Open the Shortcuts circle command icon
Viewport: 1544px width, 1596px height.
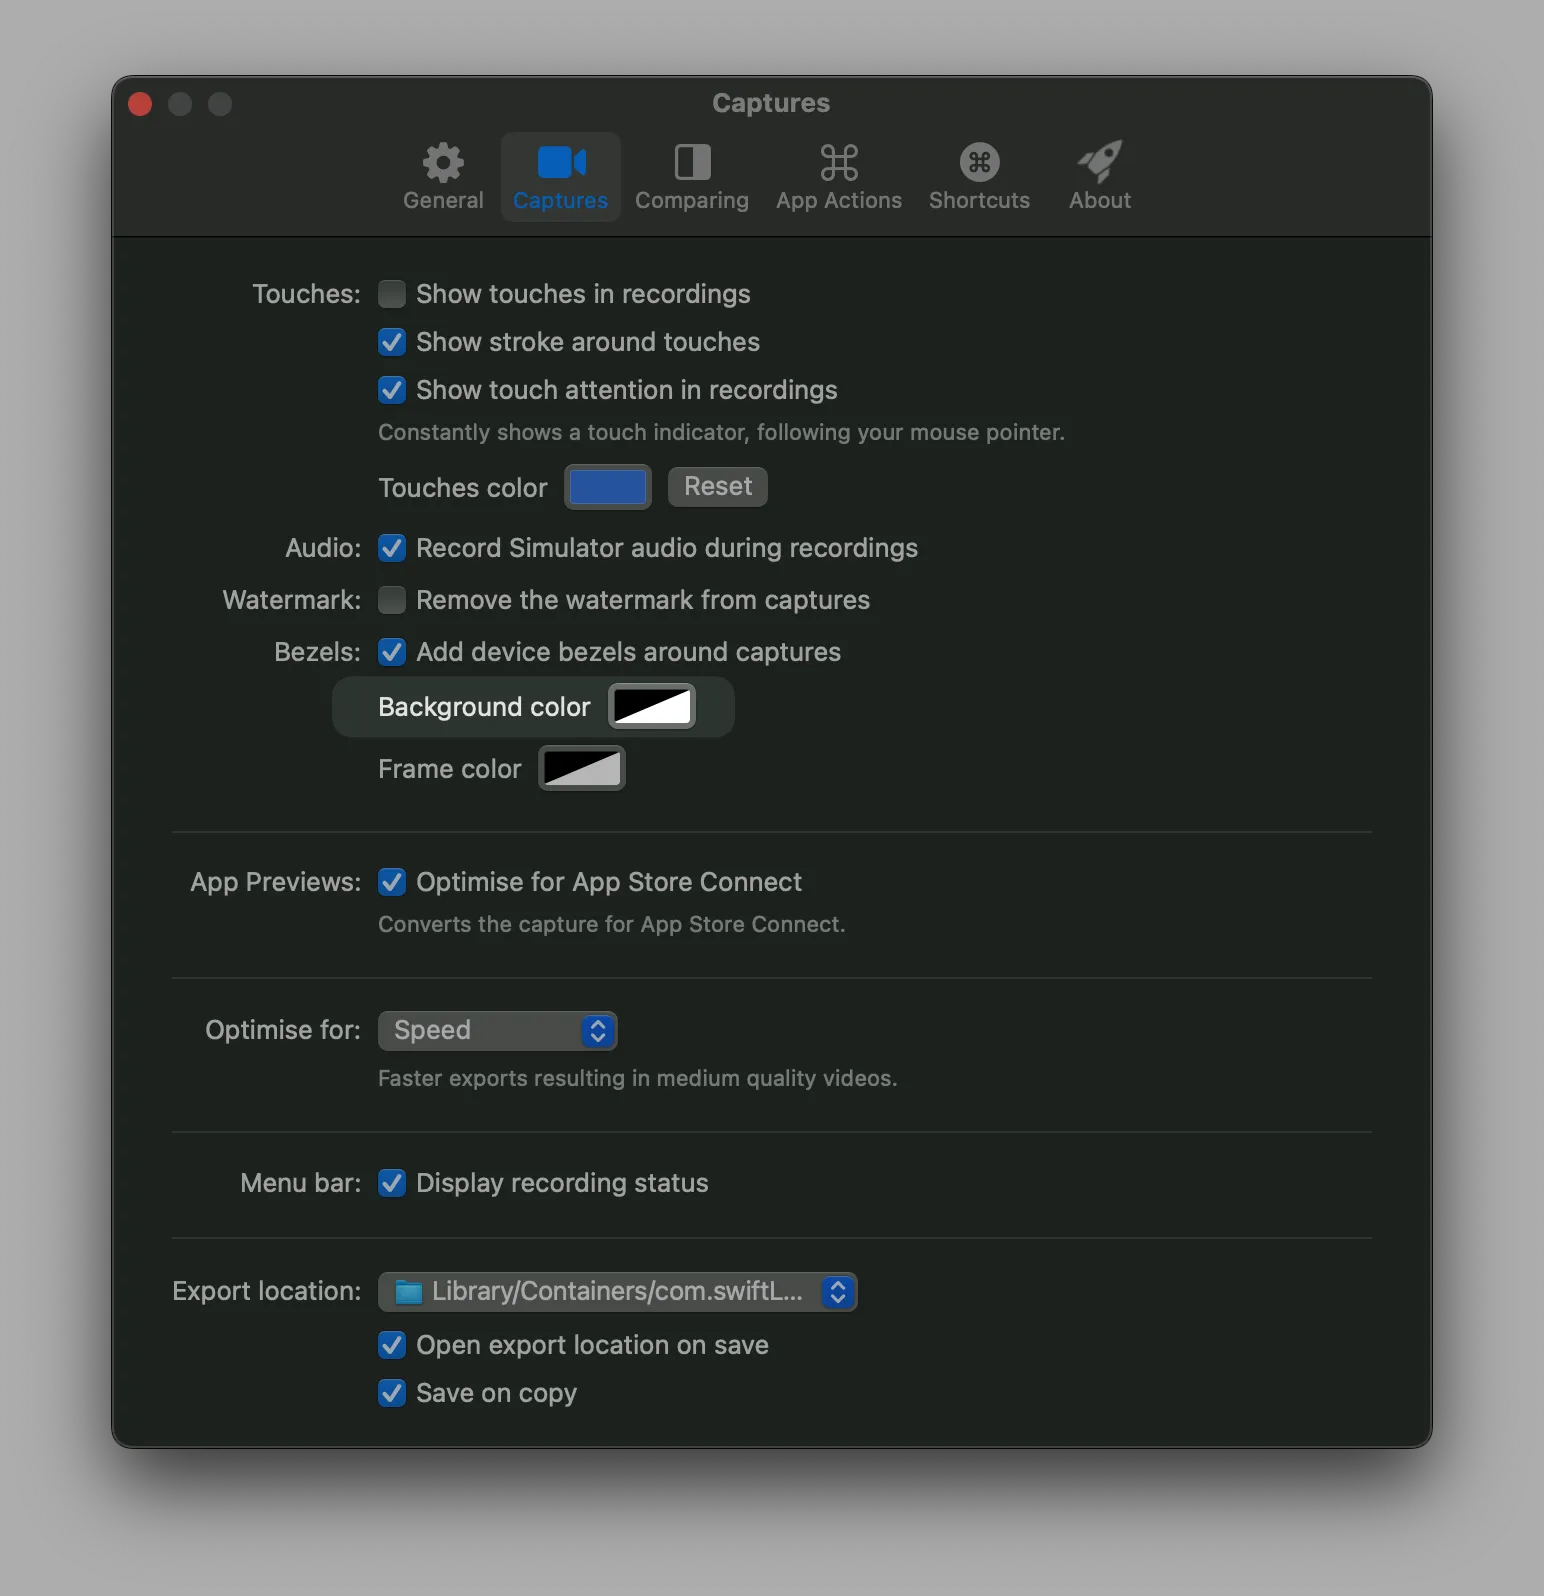979,163
